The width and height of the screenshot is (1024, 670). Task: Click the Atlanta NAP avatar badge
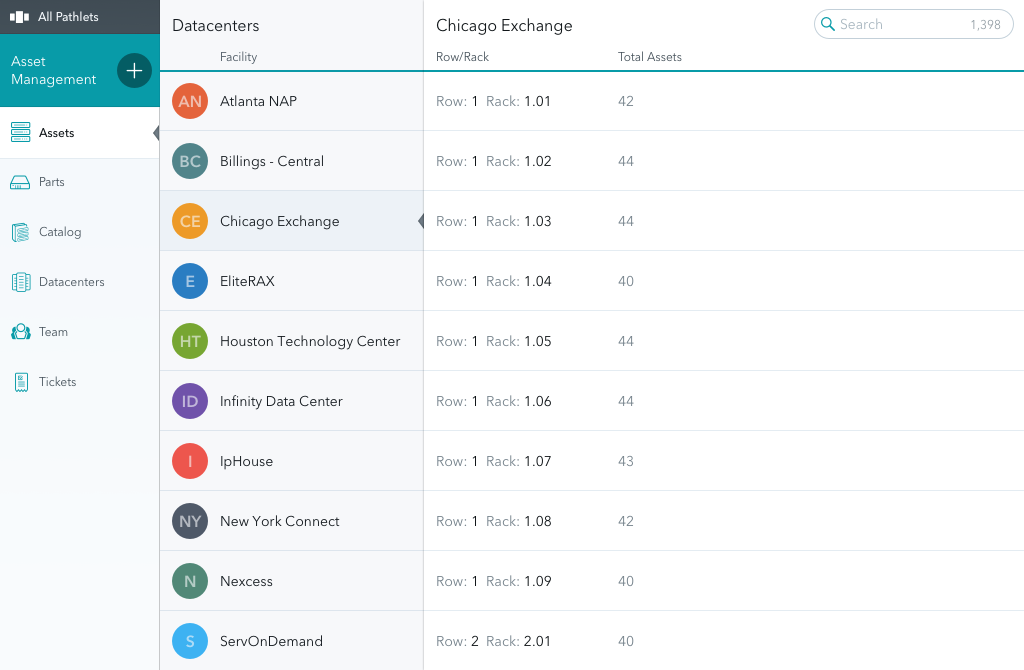[x=189, y=101]
